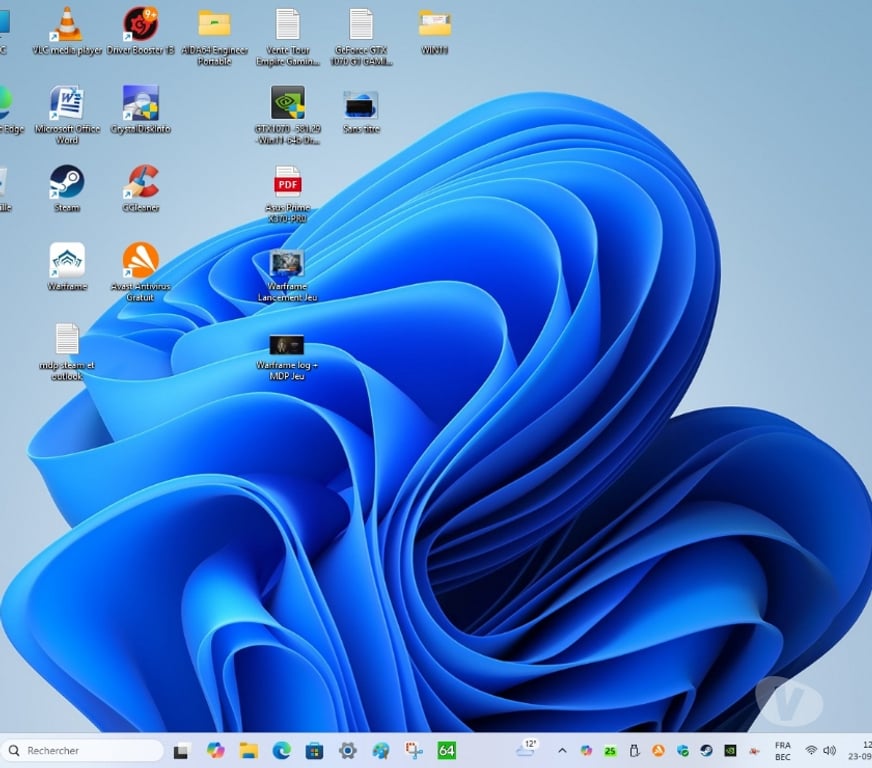Launch CrystalDiskInfo from the desktop

point(140,103)
